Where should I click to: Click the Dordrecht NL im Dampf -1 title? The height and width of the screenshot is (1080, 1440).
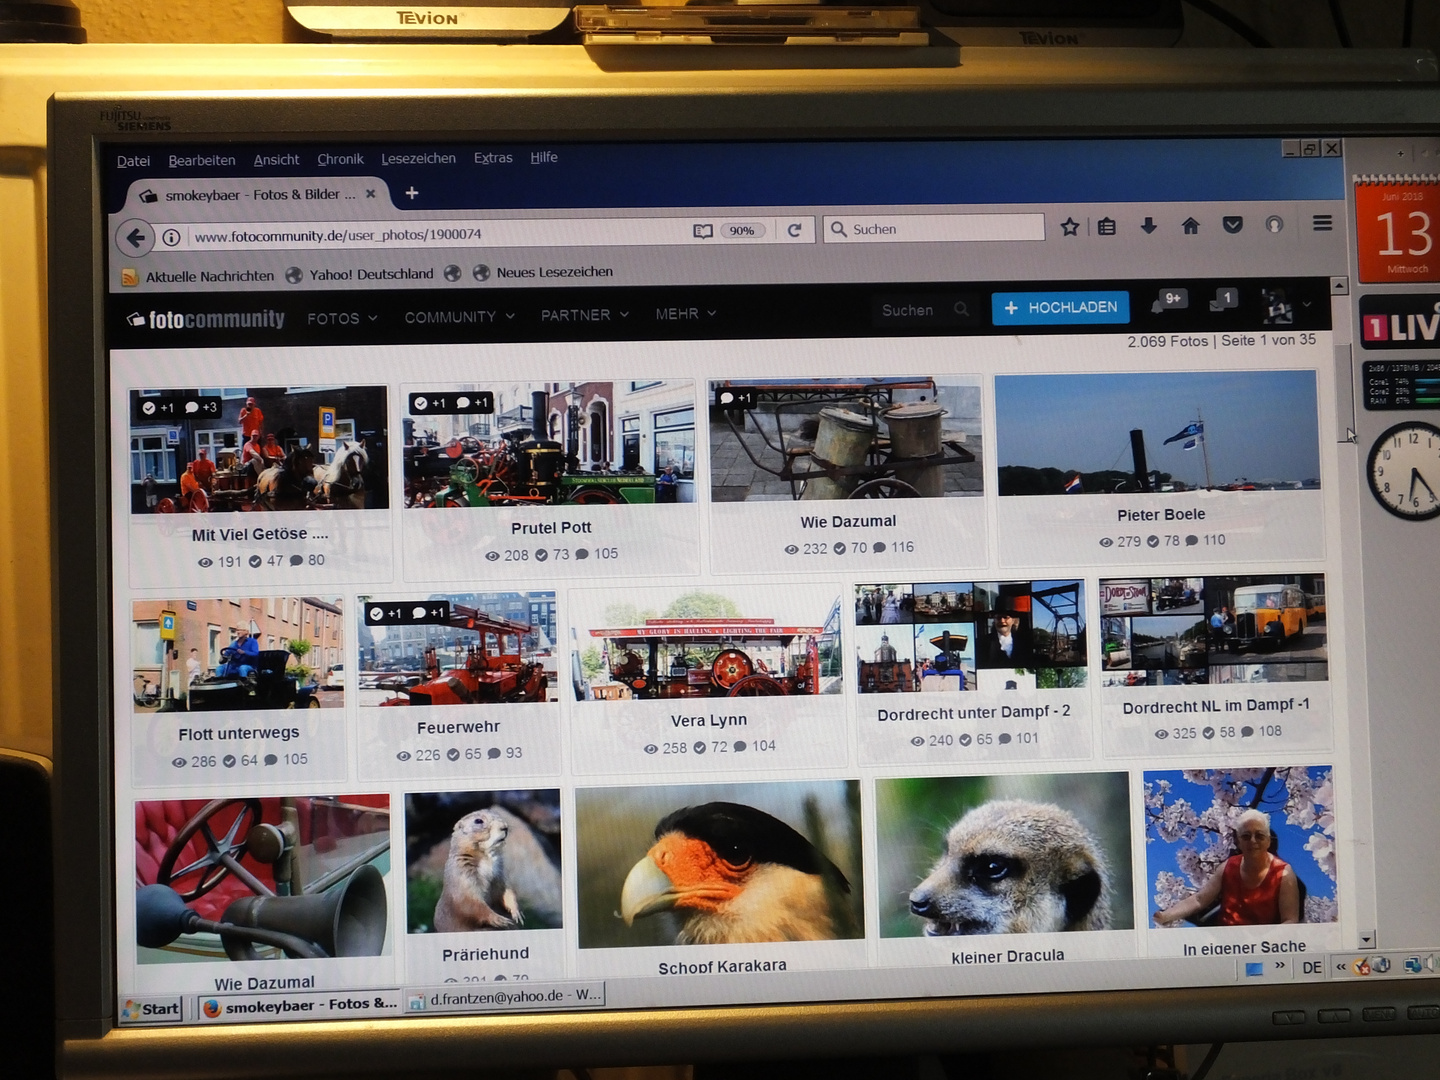tap(1215, 706)
